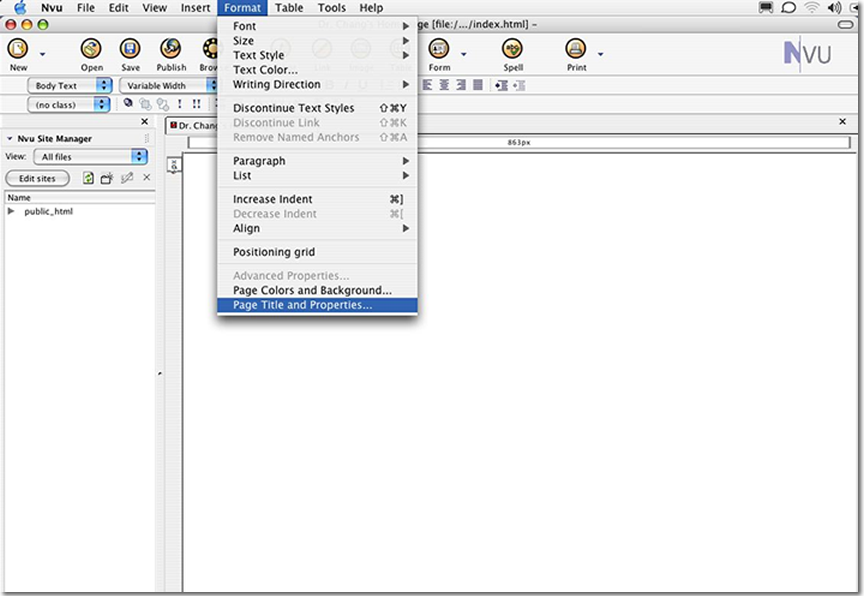864x596 pixels.
Task: Select the Dr. Chang document tab
Action: [193, 126]
